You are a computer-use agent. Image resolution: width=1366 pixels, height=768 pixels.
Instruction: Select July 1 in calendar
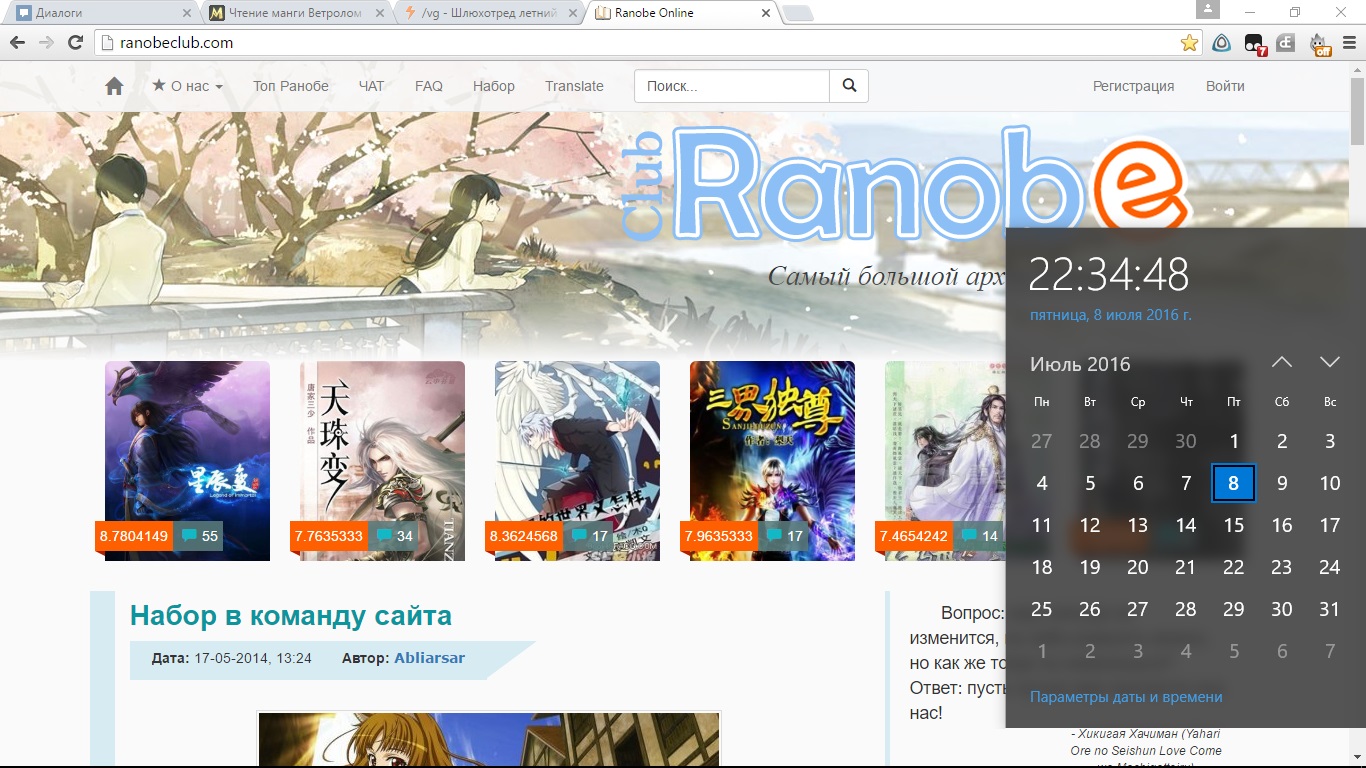[1234, 441]
